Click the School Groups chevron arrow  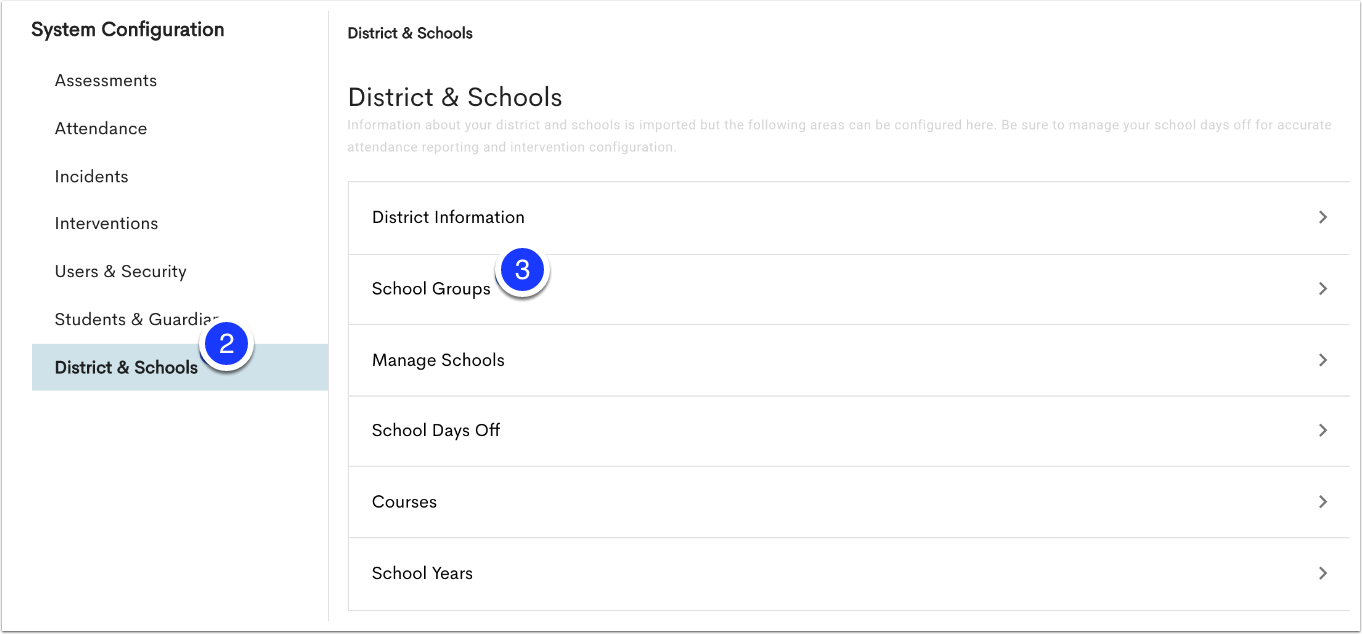(x=1322, y=289)
